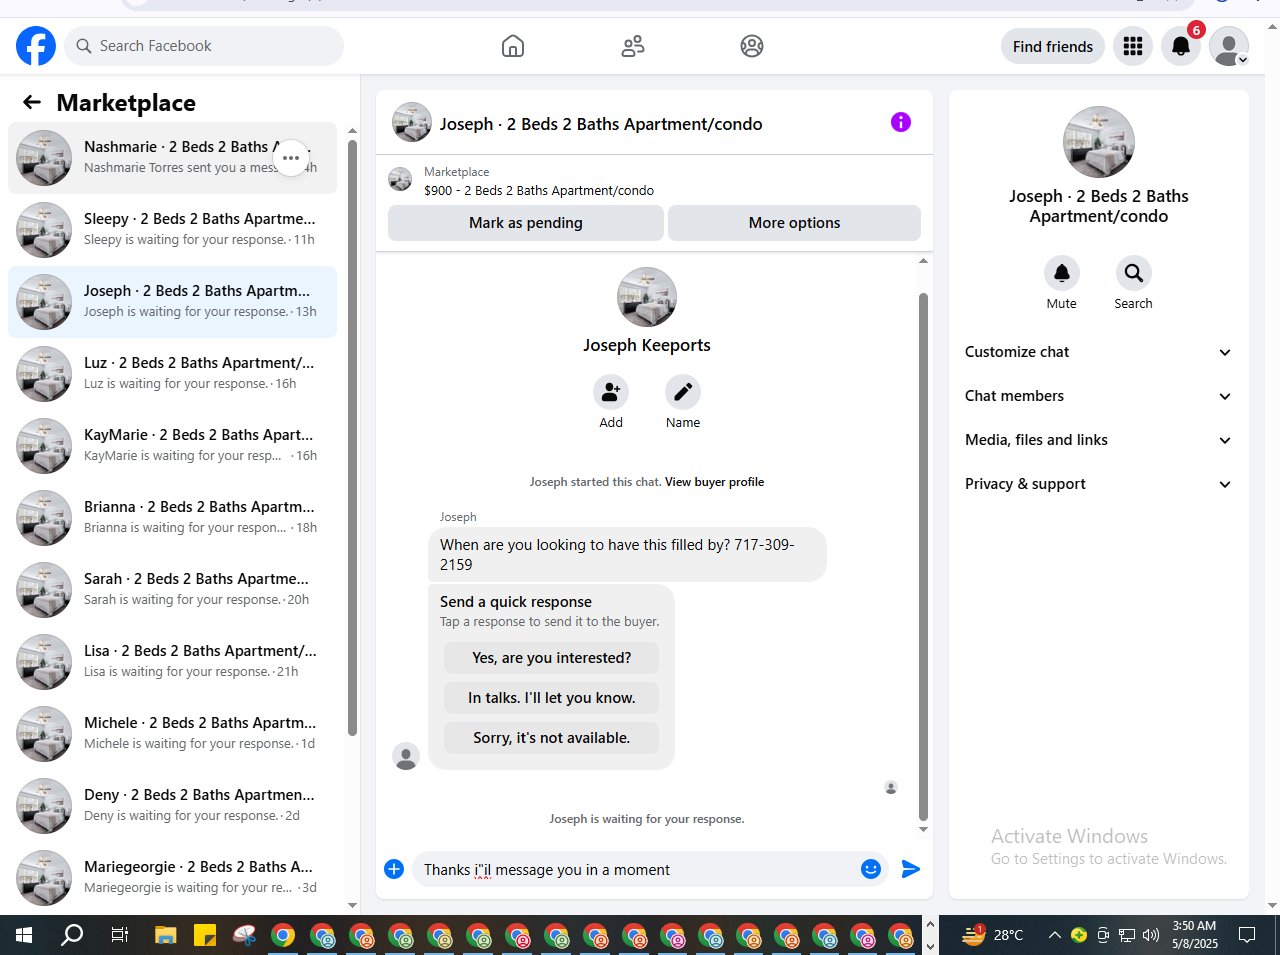Screen dimensions: 1280x955
Task: Open File Explorer from the taskbar
Action: [x=165, y=936]
